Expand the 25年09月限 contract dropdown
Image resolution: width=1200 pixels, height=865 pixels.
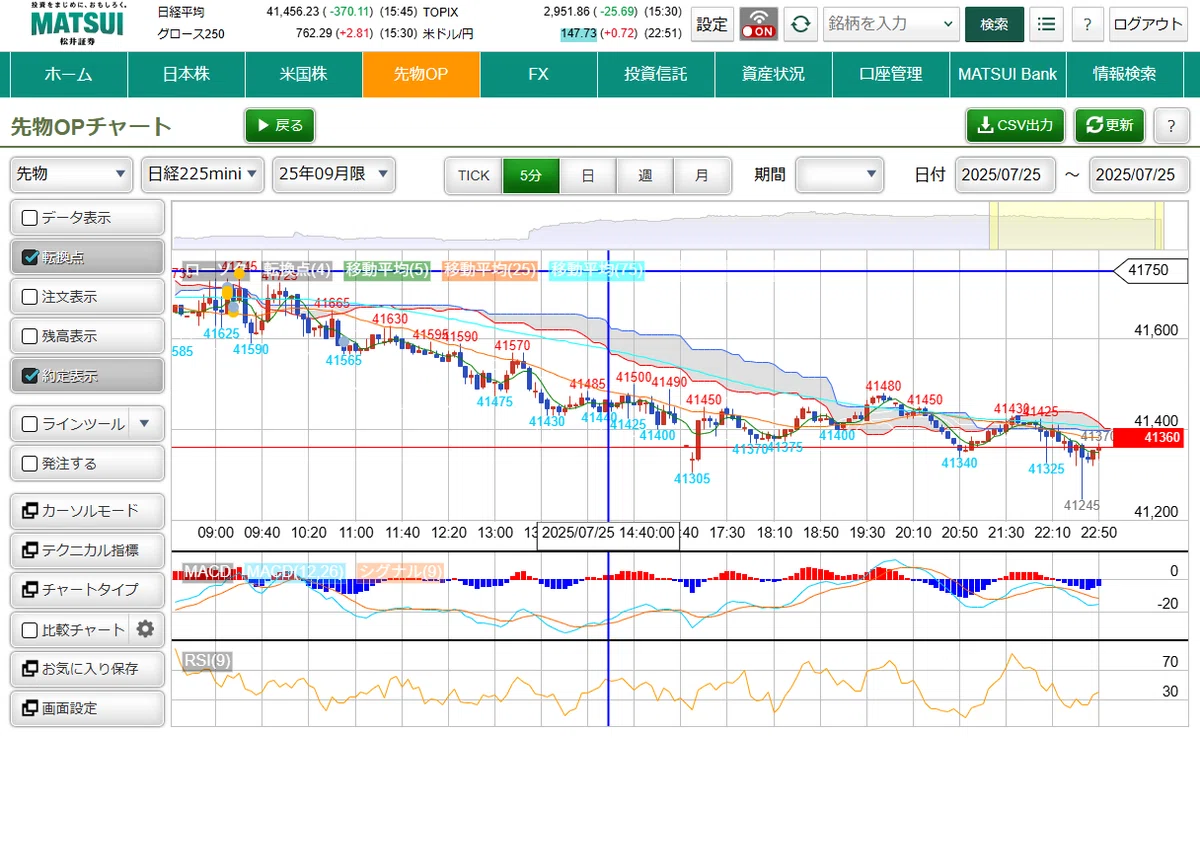click(334, 174)
